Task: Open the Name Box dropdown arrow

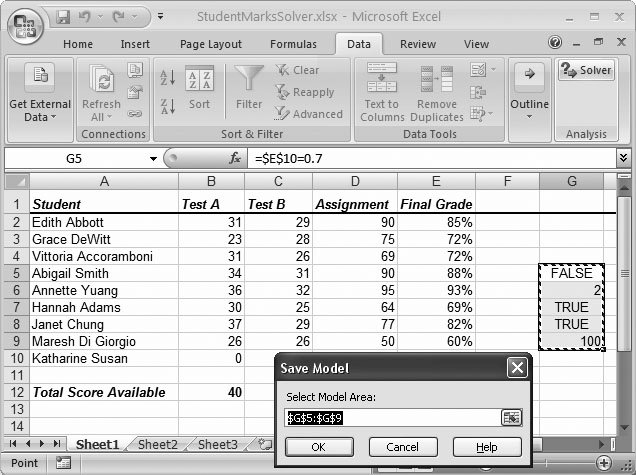Action: pos(153,159)
